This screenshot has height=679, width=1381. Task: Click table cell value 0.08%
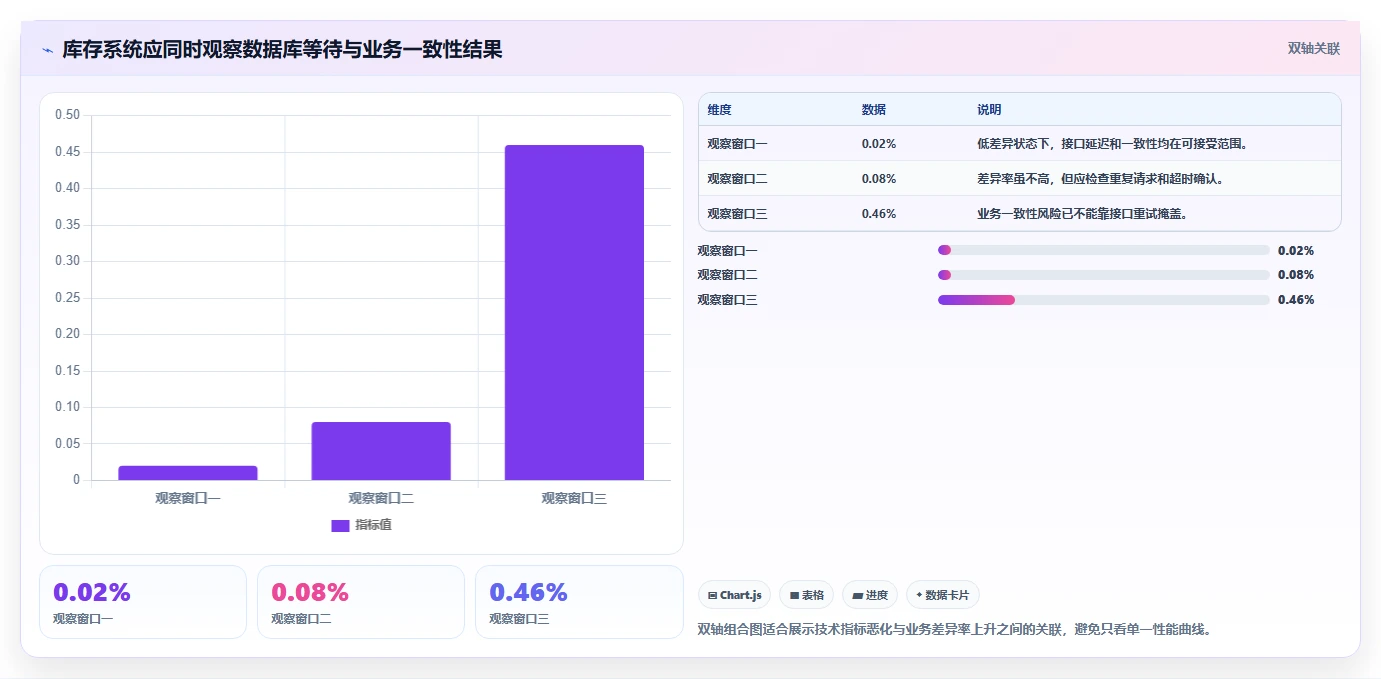(x=878, y=178)
